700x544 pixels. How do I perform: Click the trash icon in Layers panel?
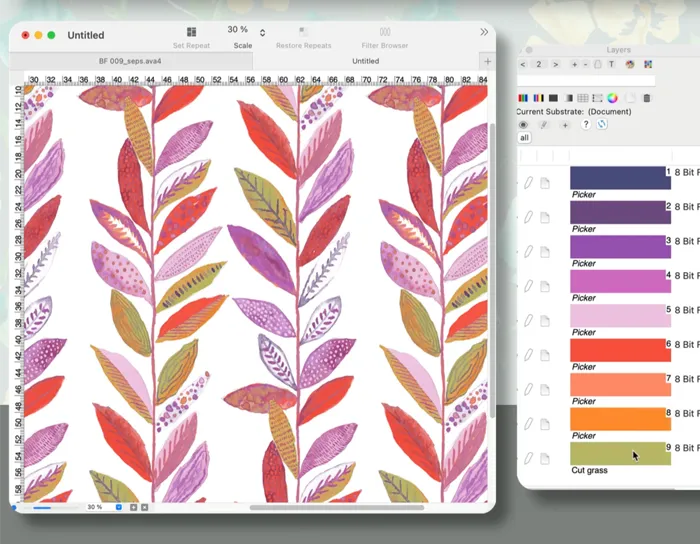[x=647, y=98]
